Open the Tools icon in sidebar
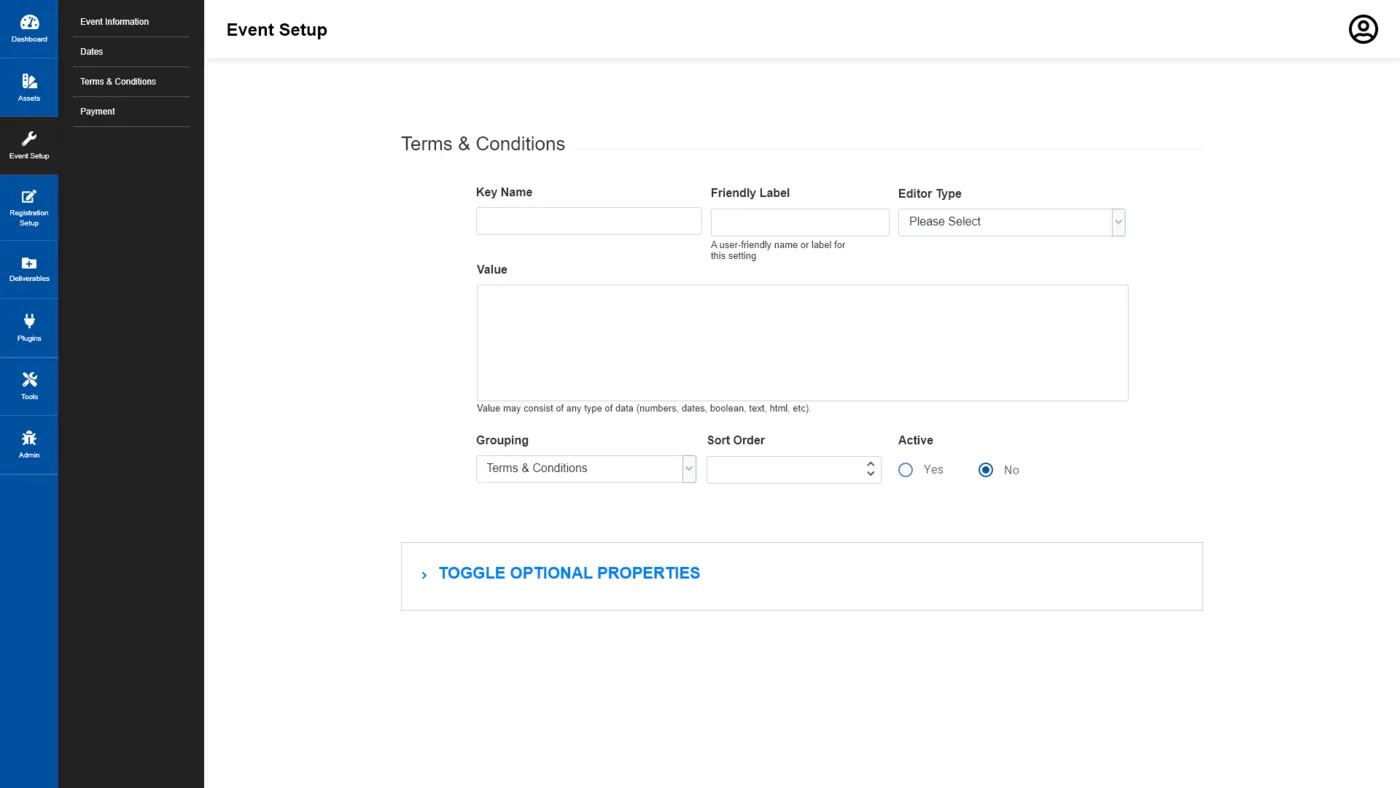 (29, 380)
